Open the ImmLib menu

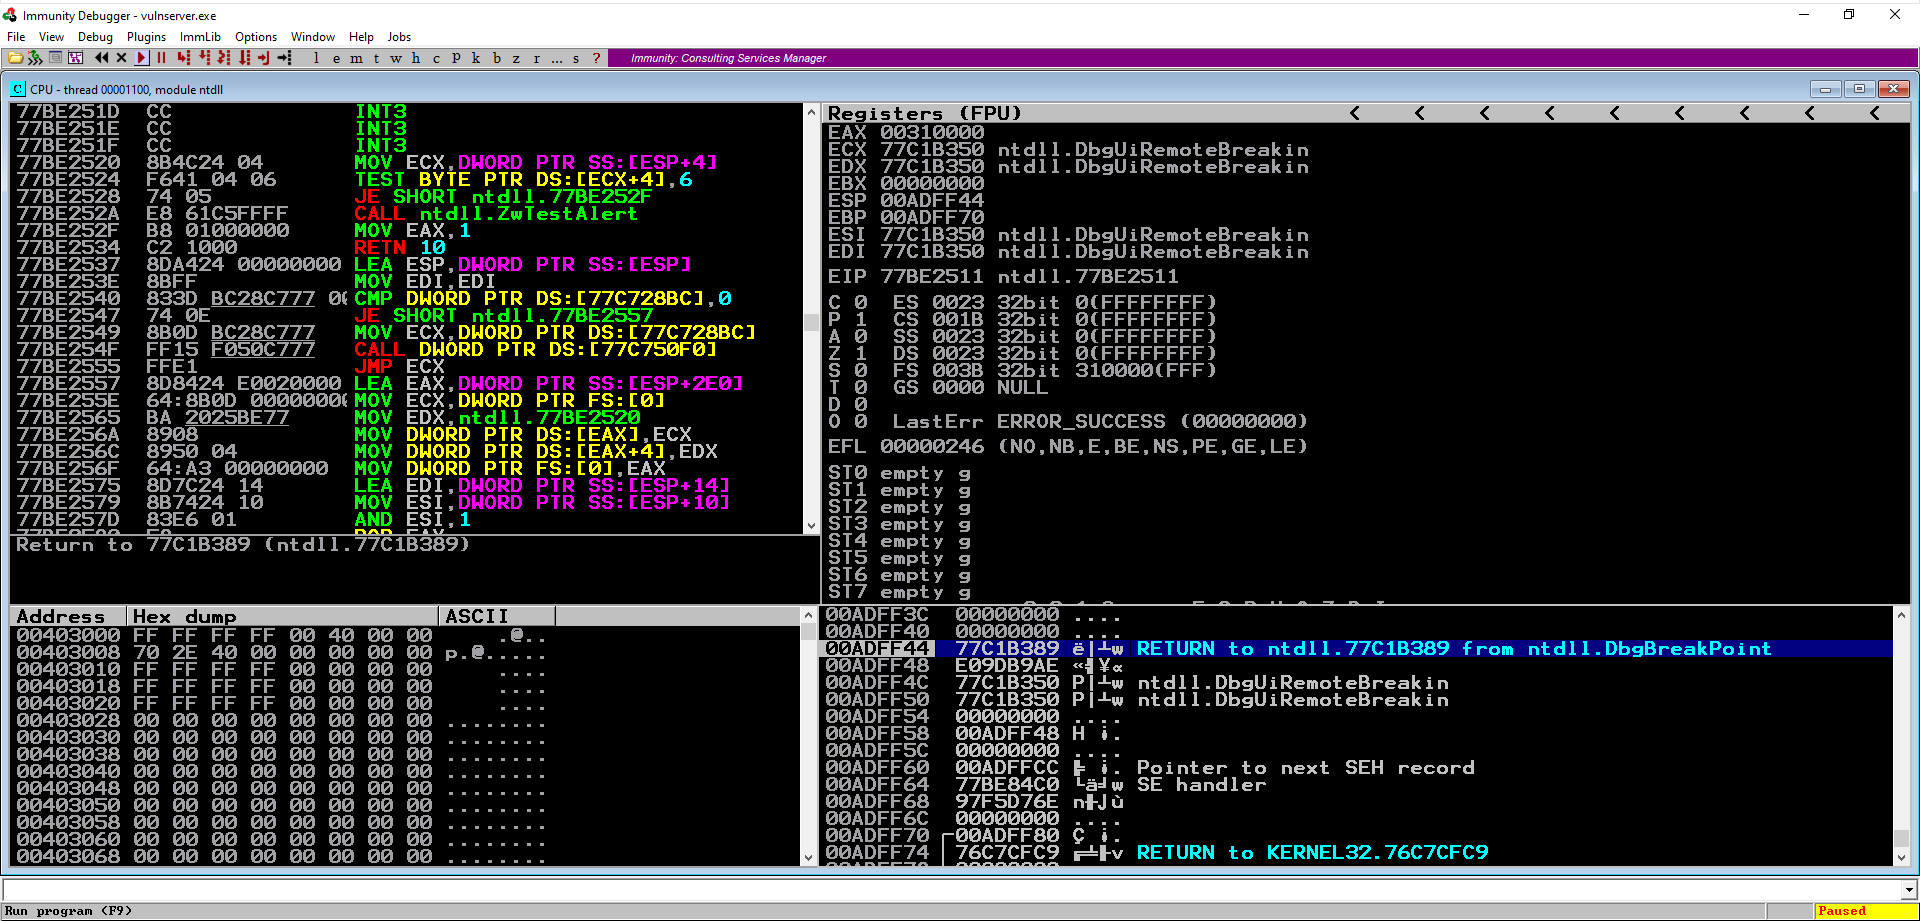tap(200, 37)
